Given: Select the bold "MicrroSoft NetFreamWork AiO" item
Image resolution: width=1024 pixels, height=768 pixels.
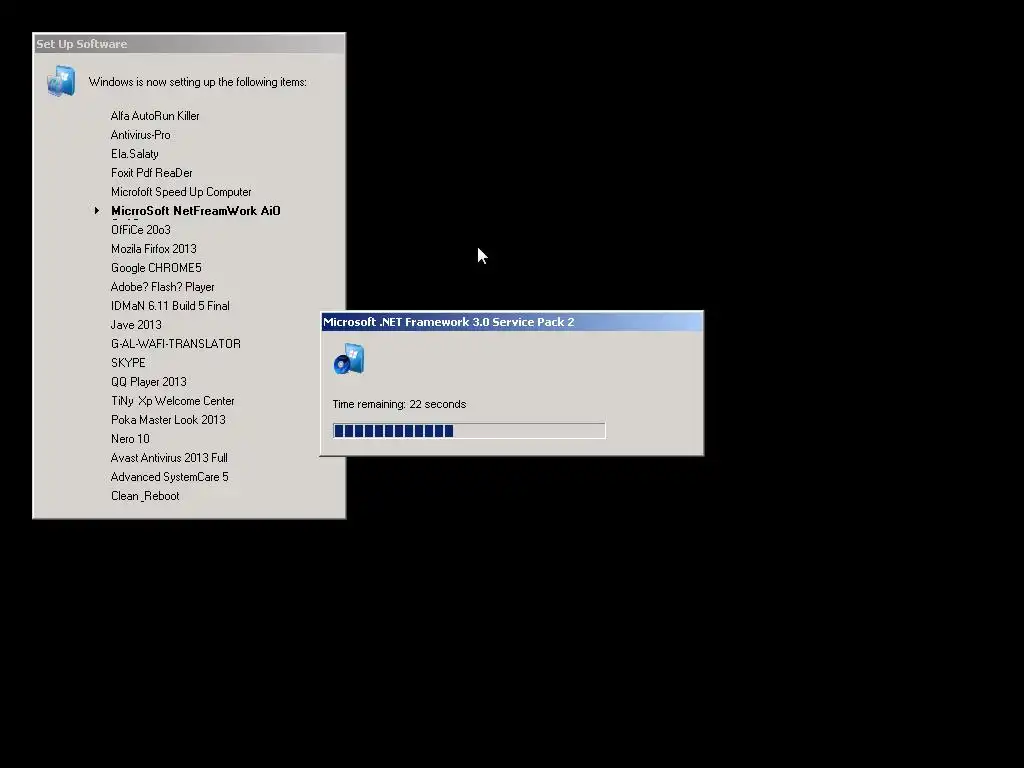Looking at the screenshot, I should tap(195, 210).
